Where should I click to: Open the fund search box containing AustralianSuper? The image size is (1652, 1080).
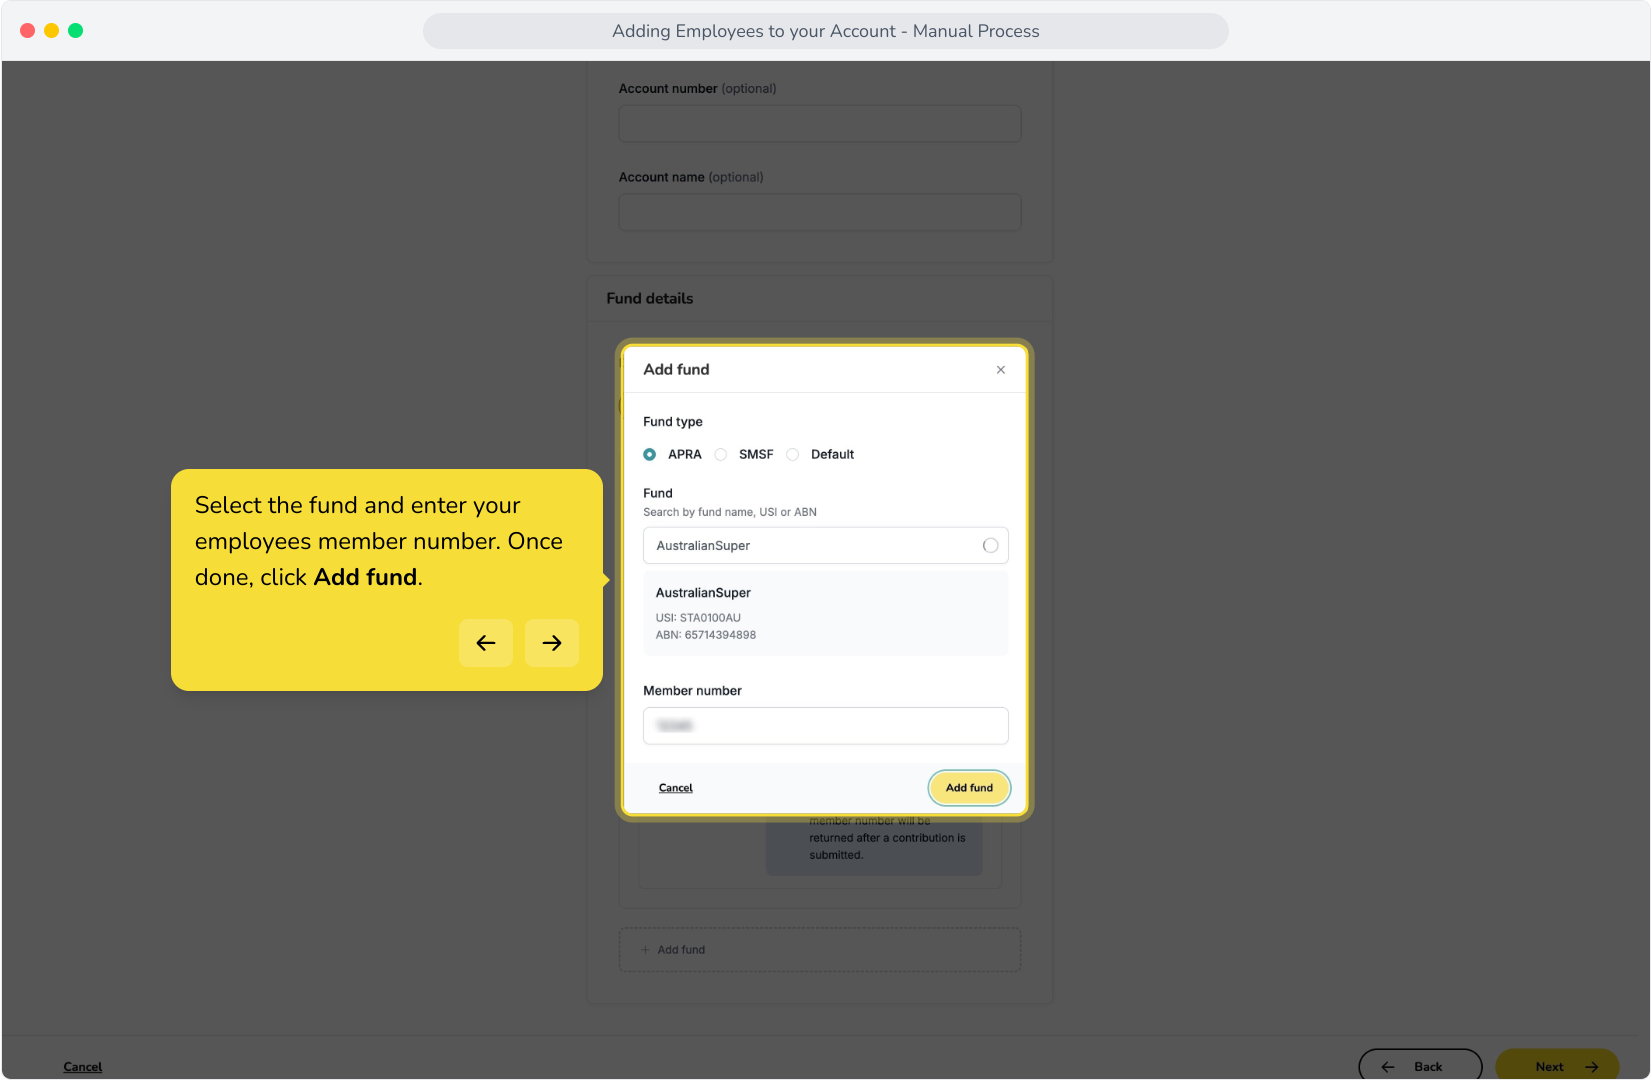826,546
